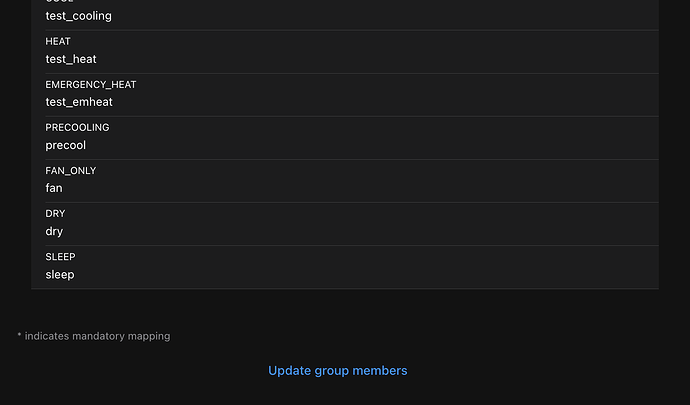
Task: Click the PRECOOLING mode label
Action: click(x=77, y=128)
